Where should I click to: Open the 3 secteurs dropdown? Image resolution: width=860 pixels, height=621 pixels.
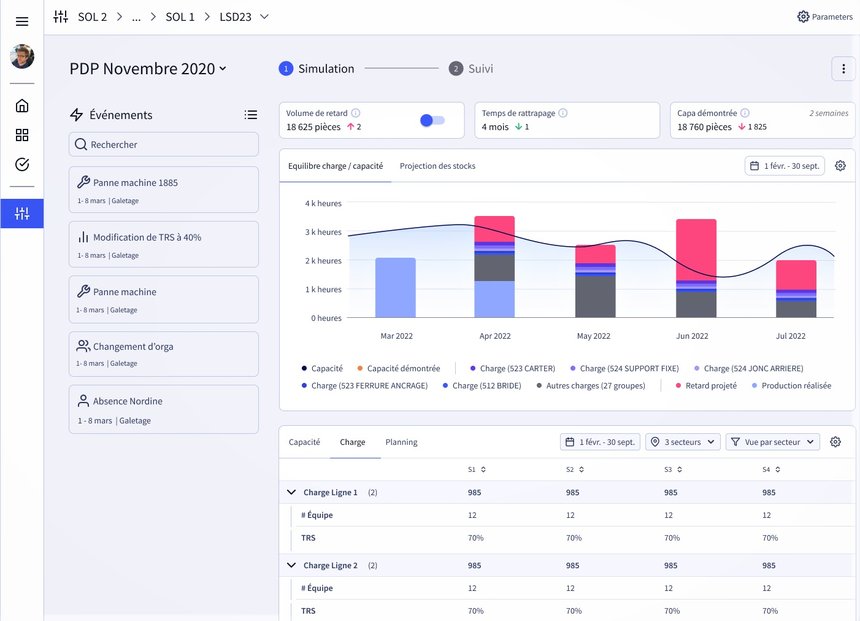click(x=682, y=442)
